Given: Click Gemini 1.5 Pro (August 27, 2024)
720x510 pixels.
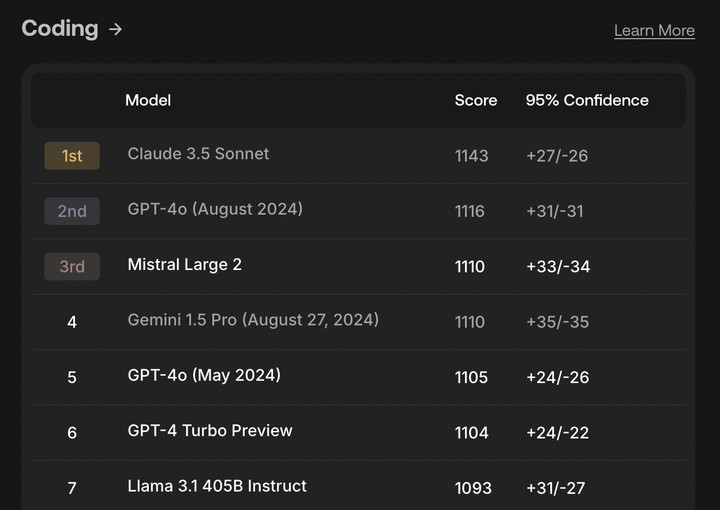Looking at the screenshot, I should (x=253, y=320).
